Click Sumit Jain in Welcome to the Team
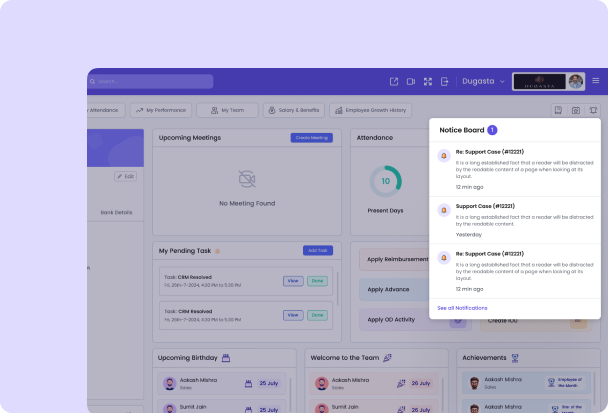Image resolution: width=608 pixels, height=413 pixels. pos(373,408)
